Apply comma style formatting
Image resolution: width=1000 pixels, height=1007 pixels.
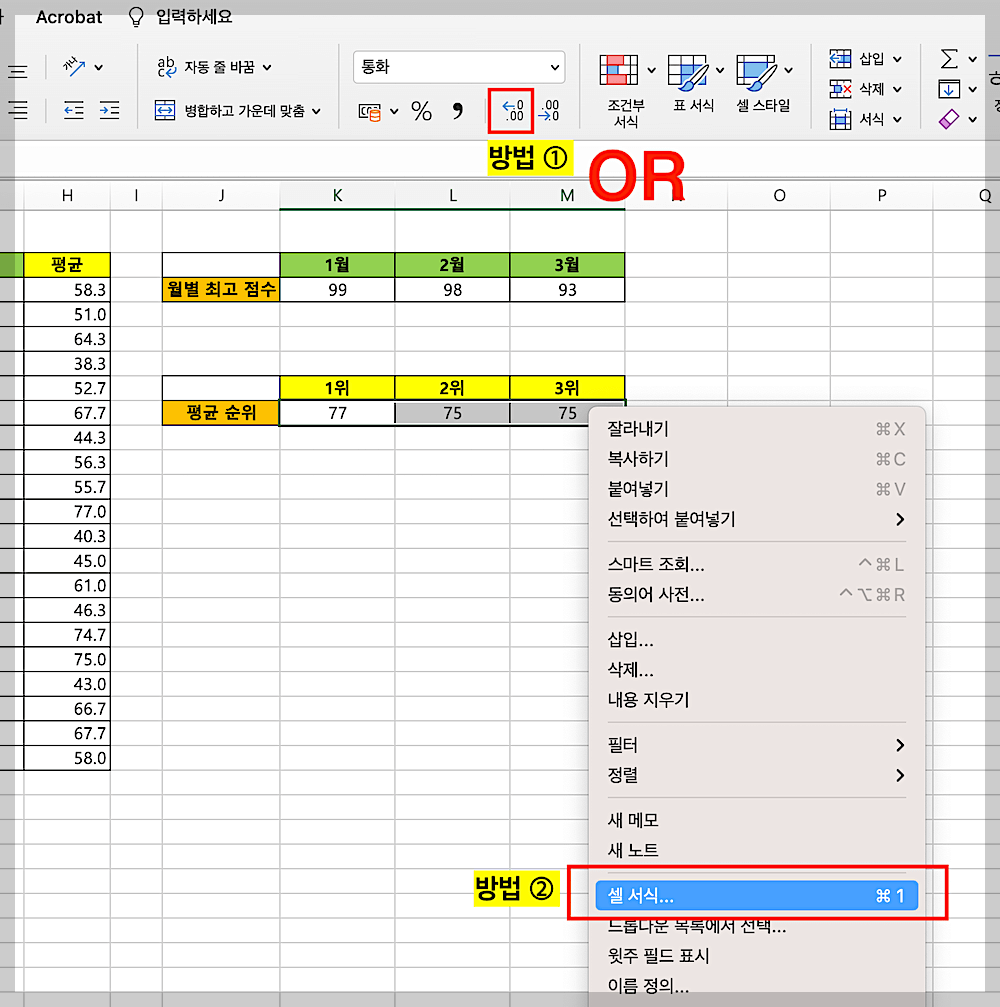point(458,110)
